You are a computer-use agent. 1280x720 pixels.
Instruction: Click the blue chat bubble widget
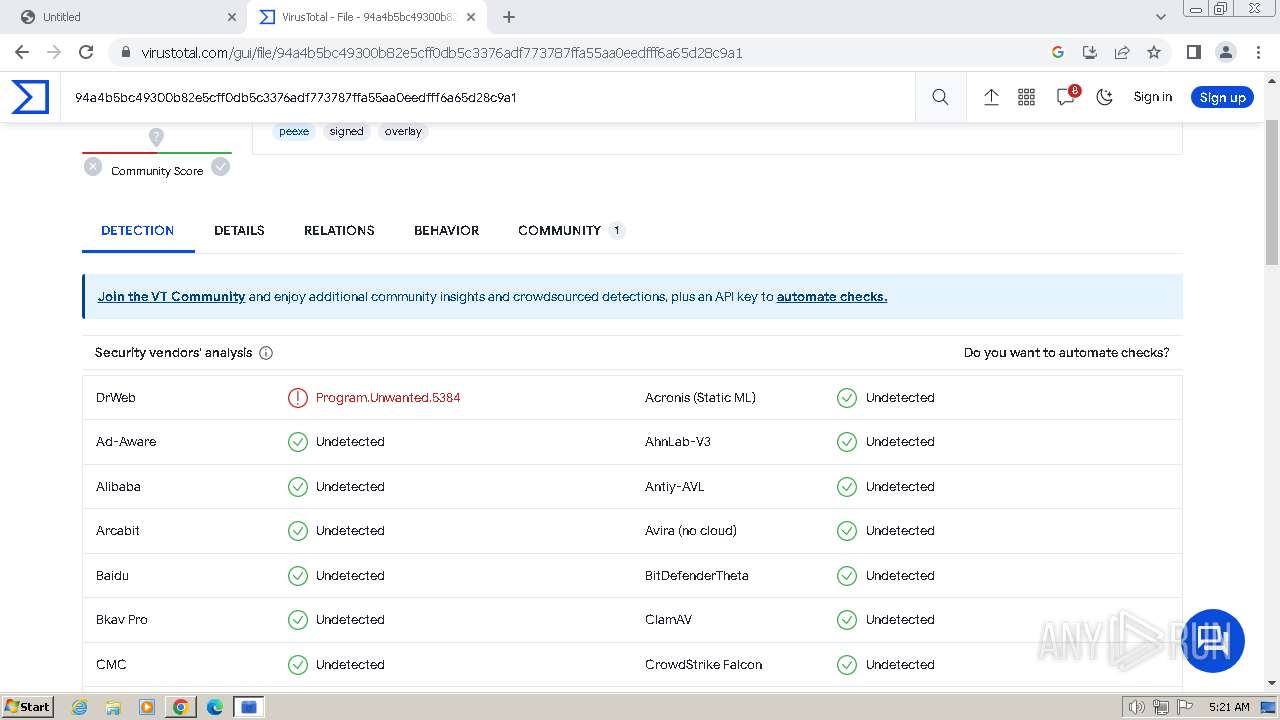[1214, 640]
